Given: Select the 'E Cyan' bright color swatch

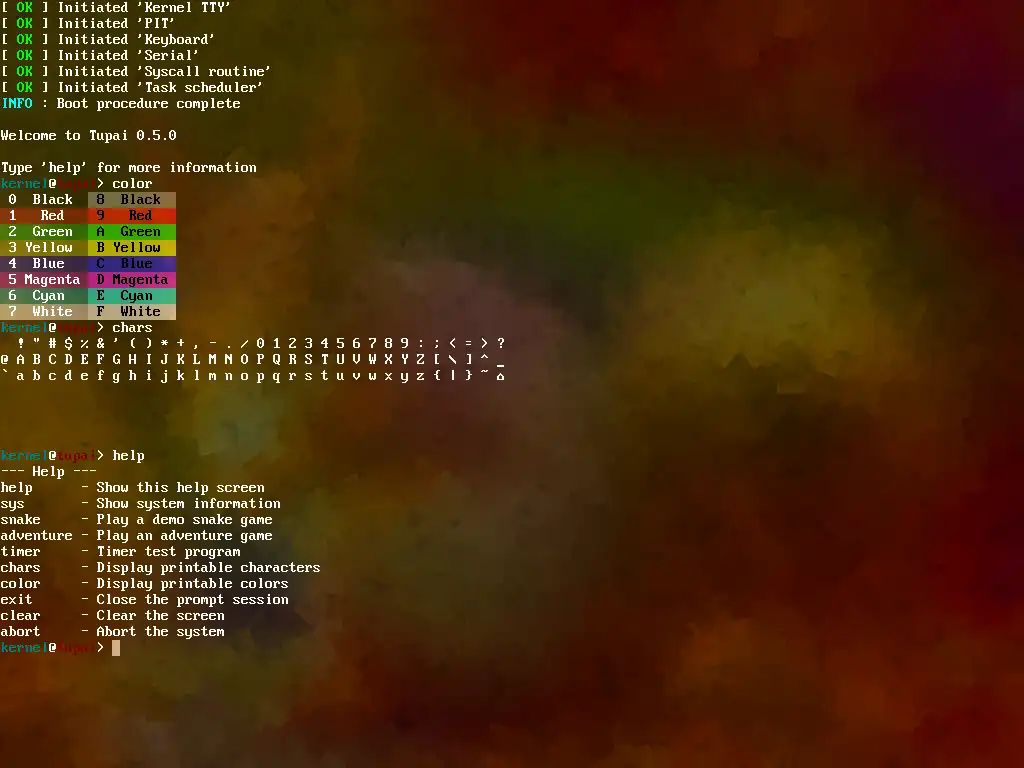Looking at the screenshot, I should 132,296.
